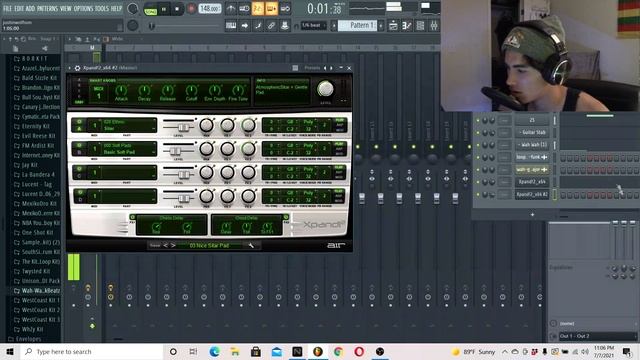Image resolution: width=640 pixels, height=360 pixels.
Task: Toggle Part B power button in Xpand!2
Action: tap(79, 145)
